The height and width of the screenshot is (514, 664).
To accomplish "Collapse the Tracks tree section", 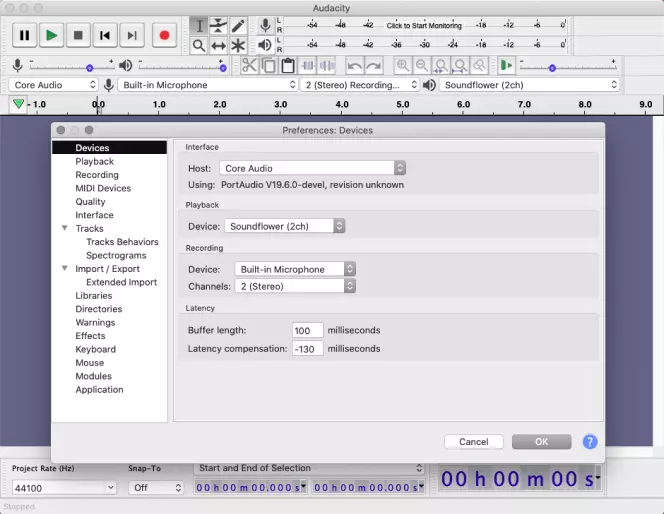I will point(65,228).
